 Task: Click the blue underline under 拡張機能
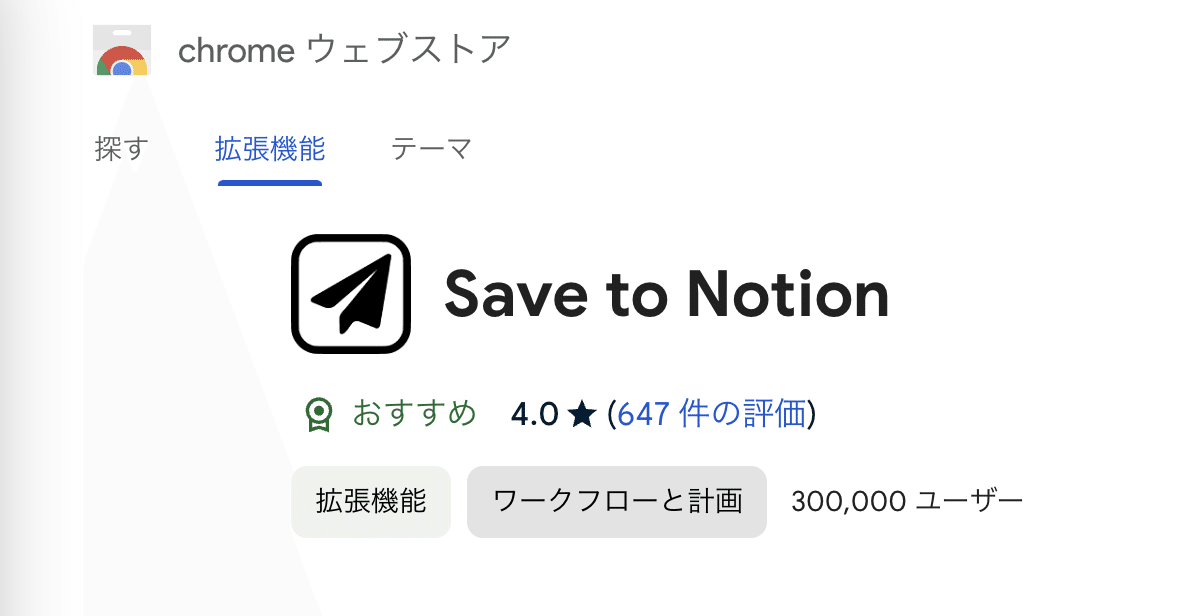click(270, 182)
